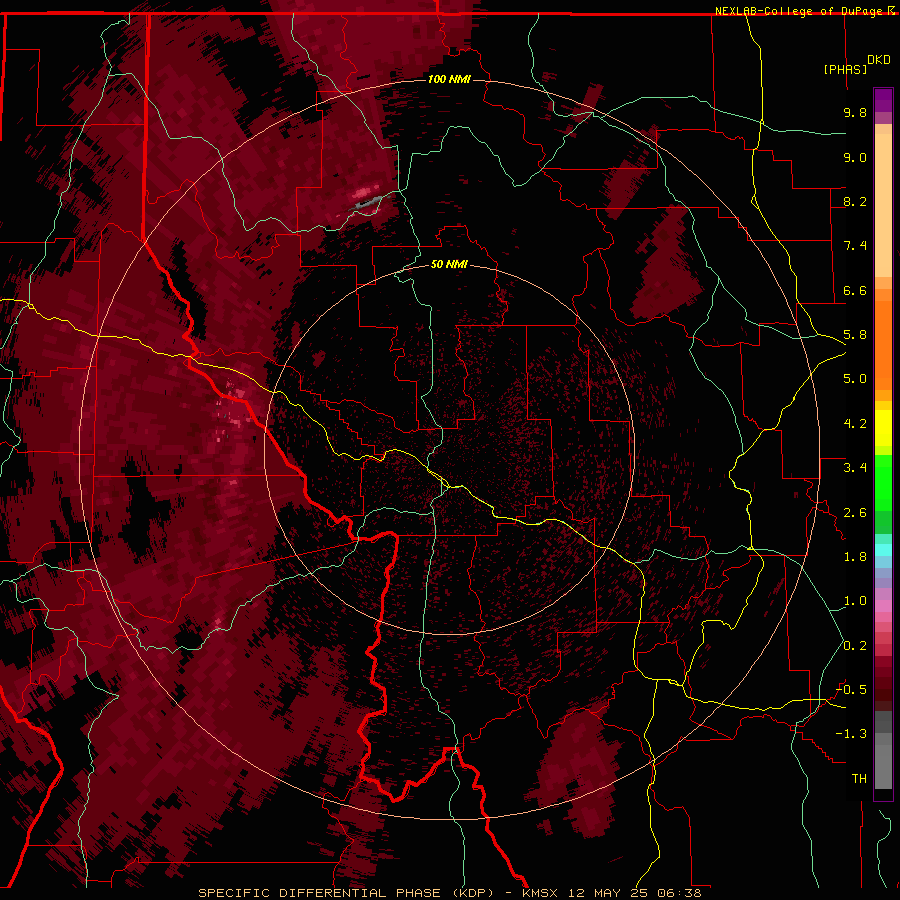Click the 1.8 scale value
This screenshot has height=900, width=900.
855,557
